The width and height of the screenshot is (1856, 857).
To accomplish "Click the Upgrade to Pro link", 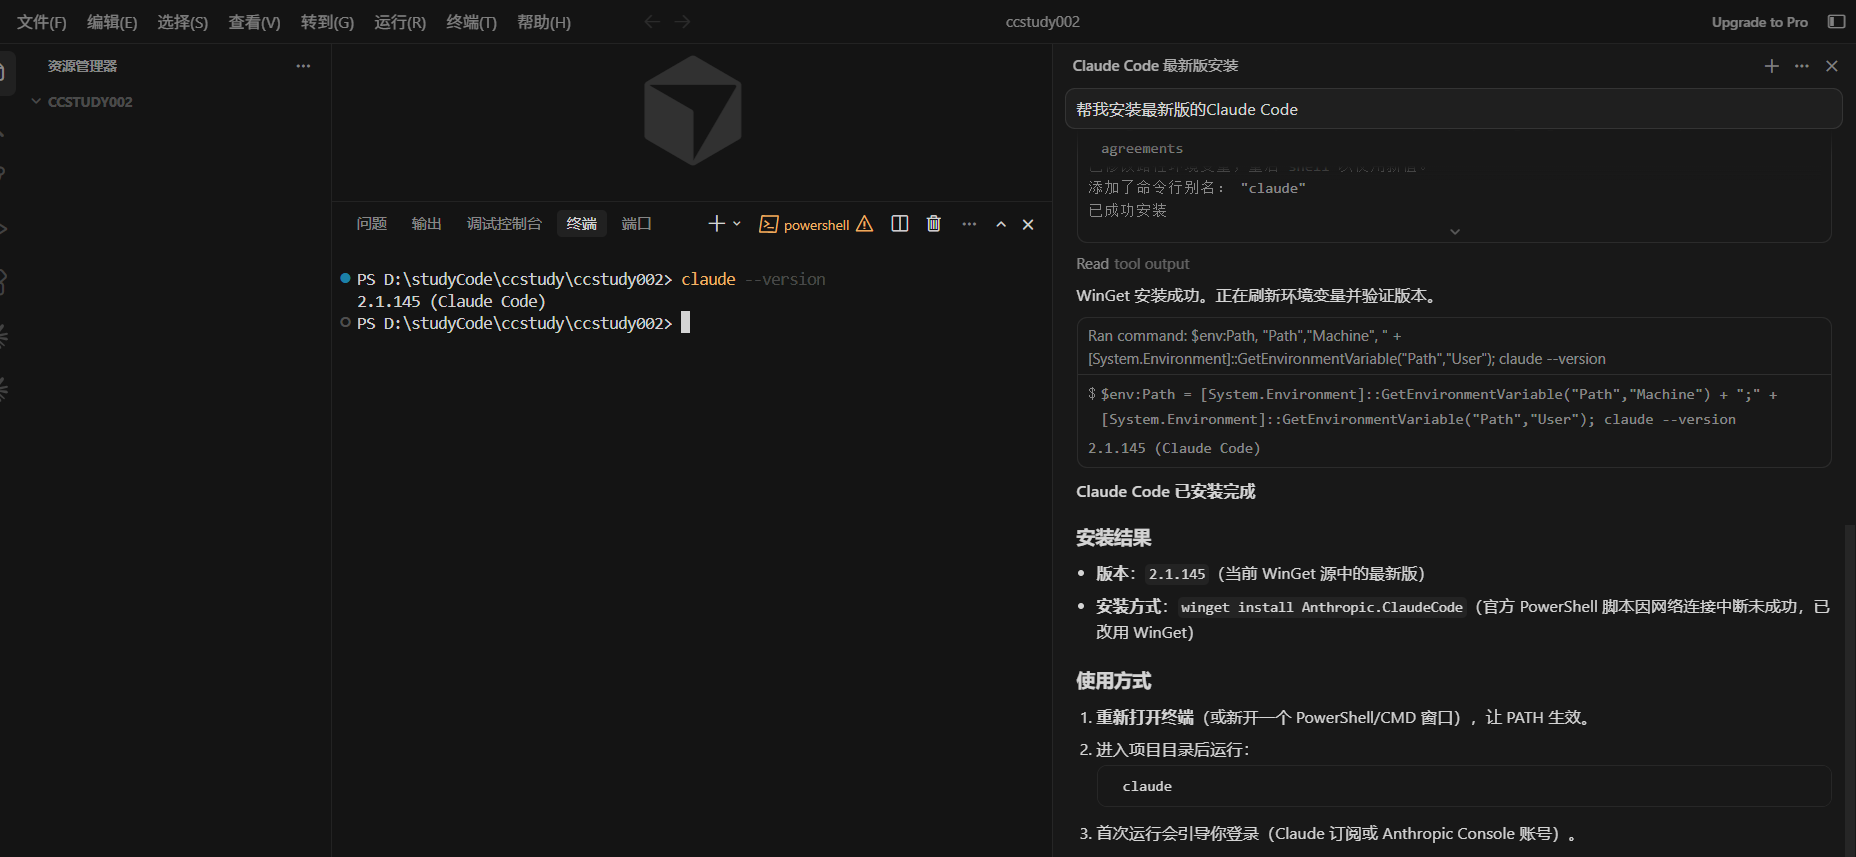I will [1760, 22].
